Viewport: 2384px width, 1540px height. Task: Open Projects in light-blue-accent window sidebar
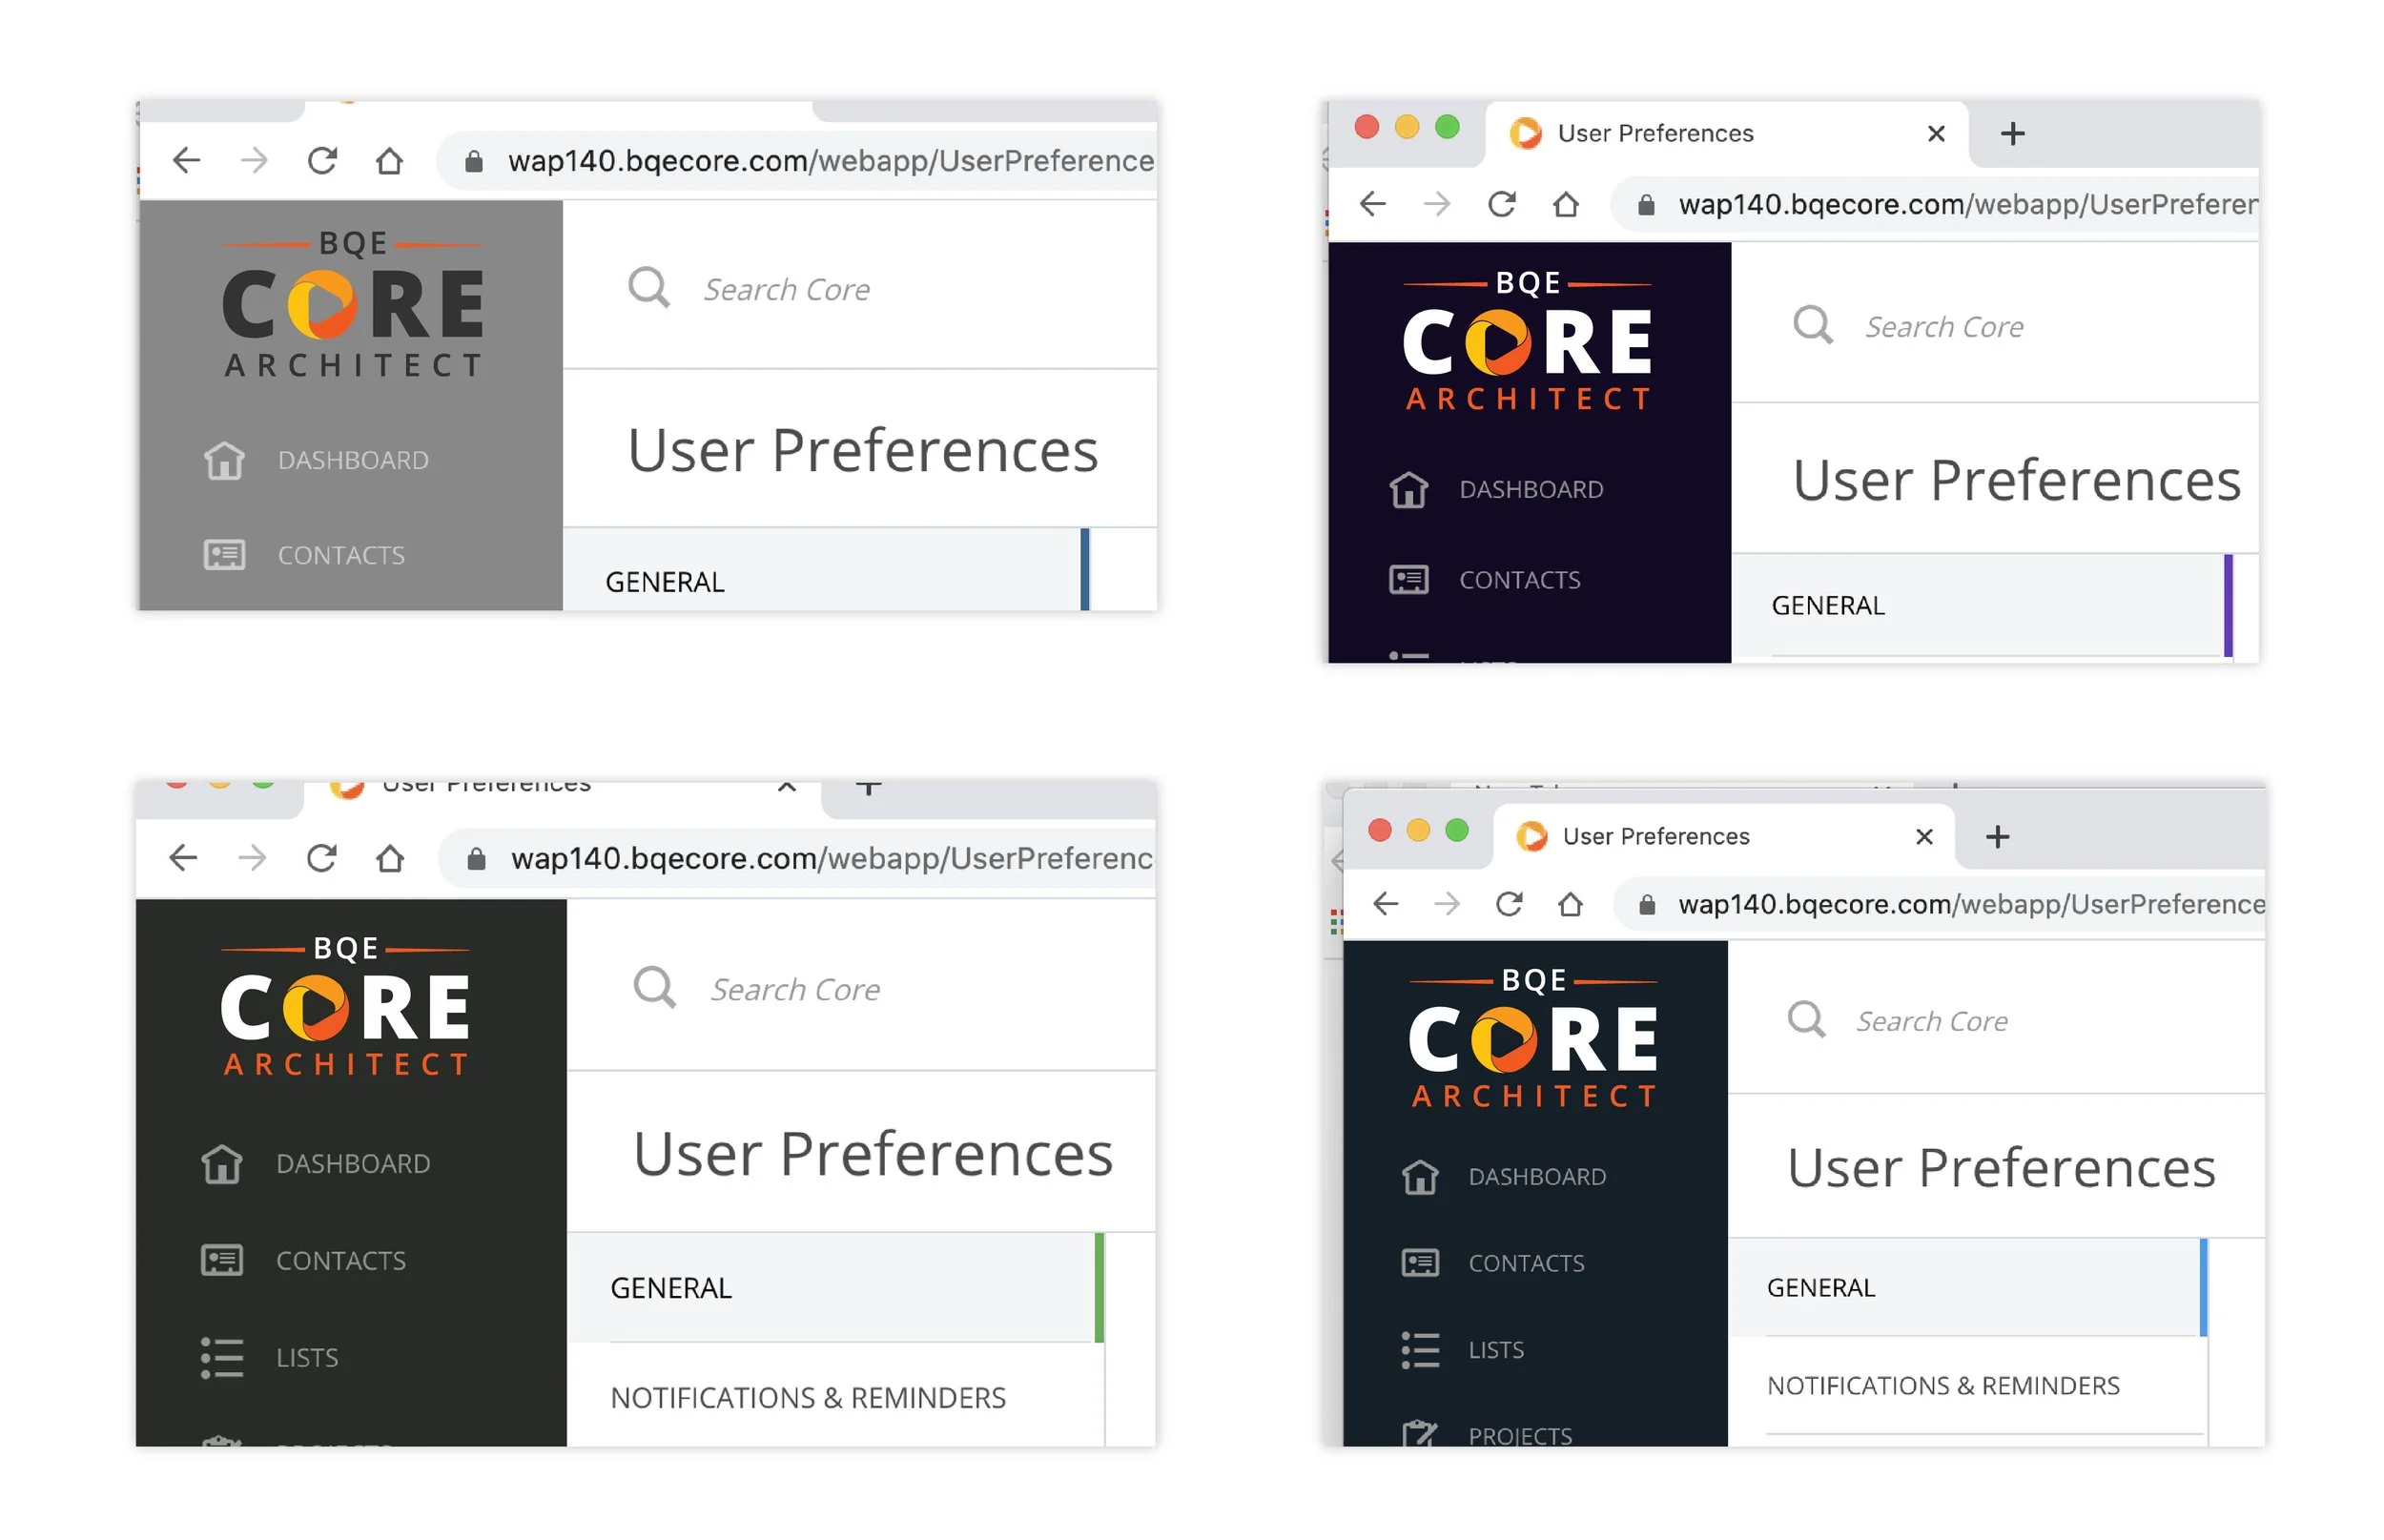point(1486,1434)
